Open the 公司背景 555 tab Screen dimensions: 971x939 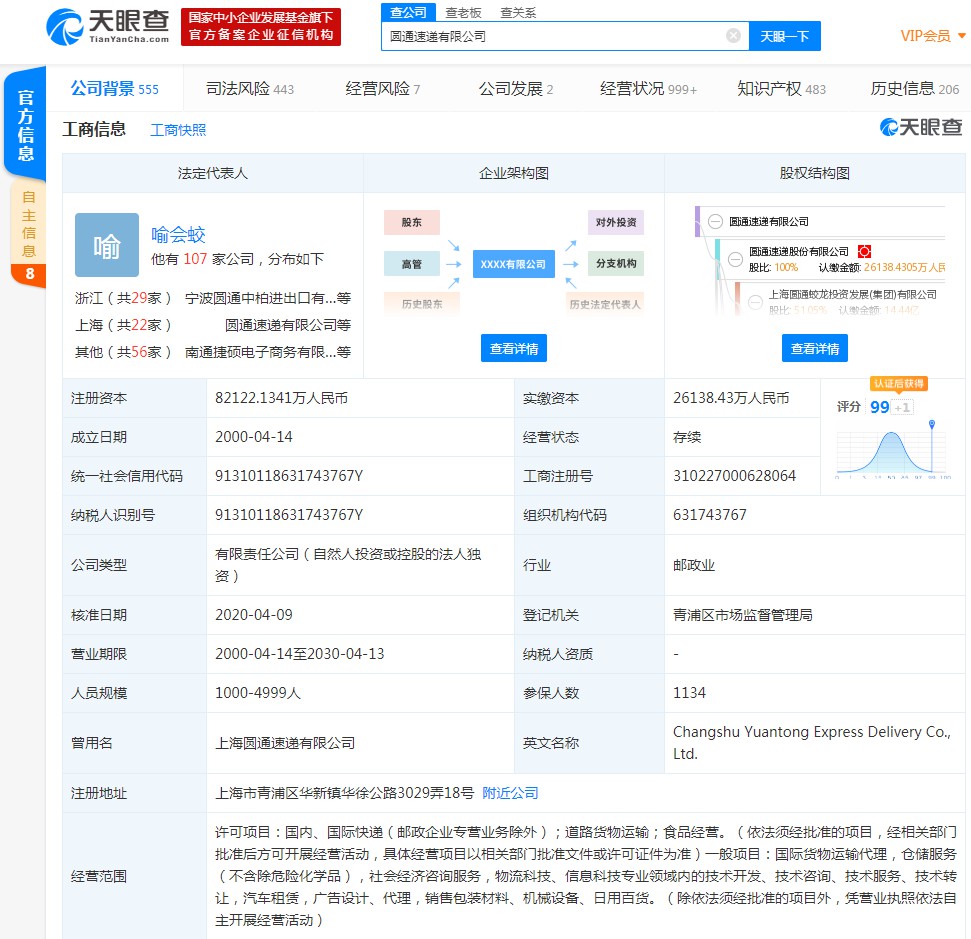[x=115, y=89]
